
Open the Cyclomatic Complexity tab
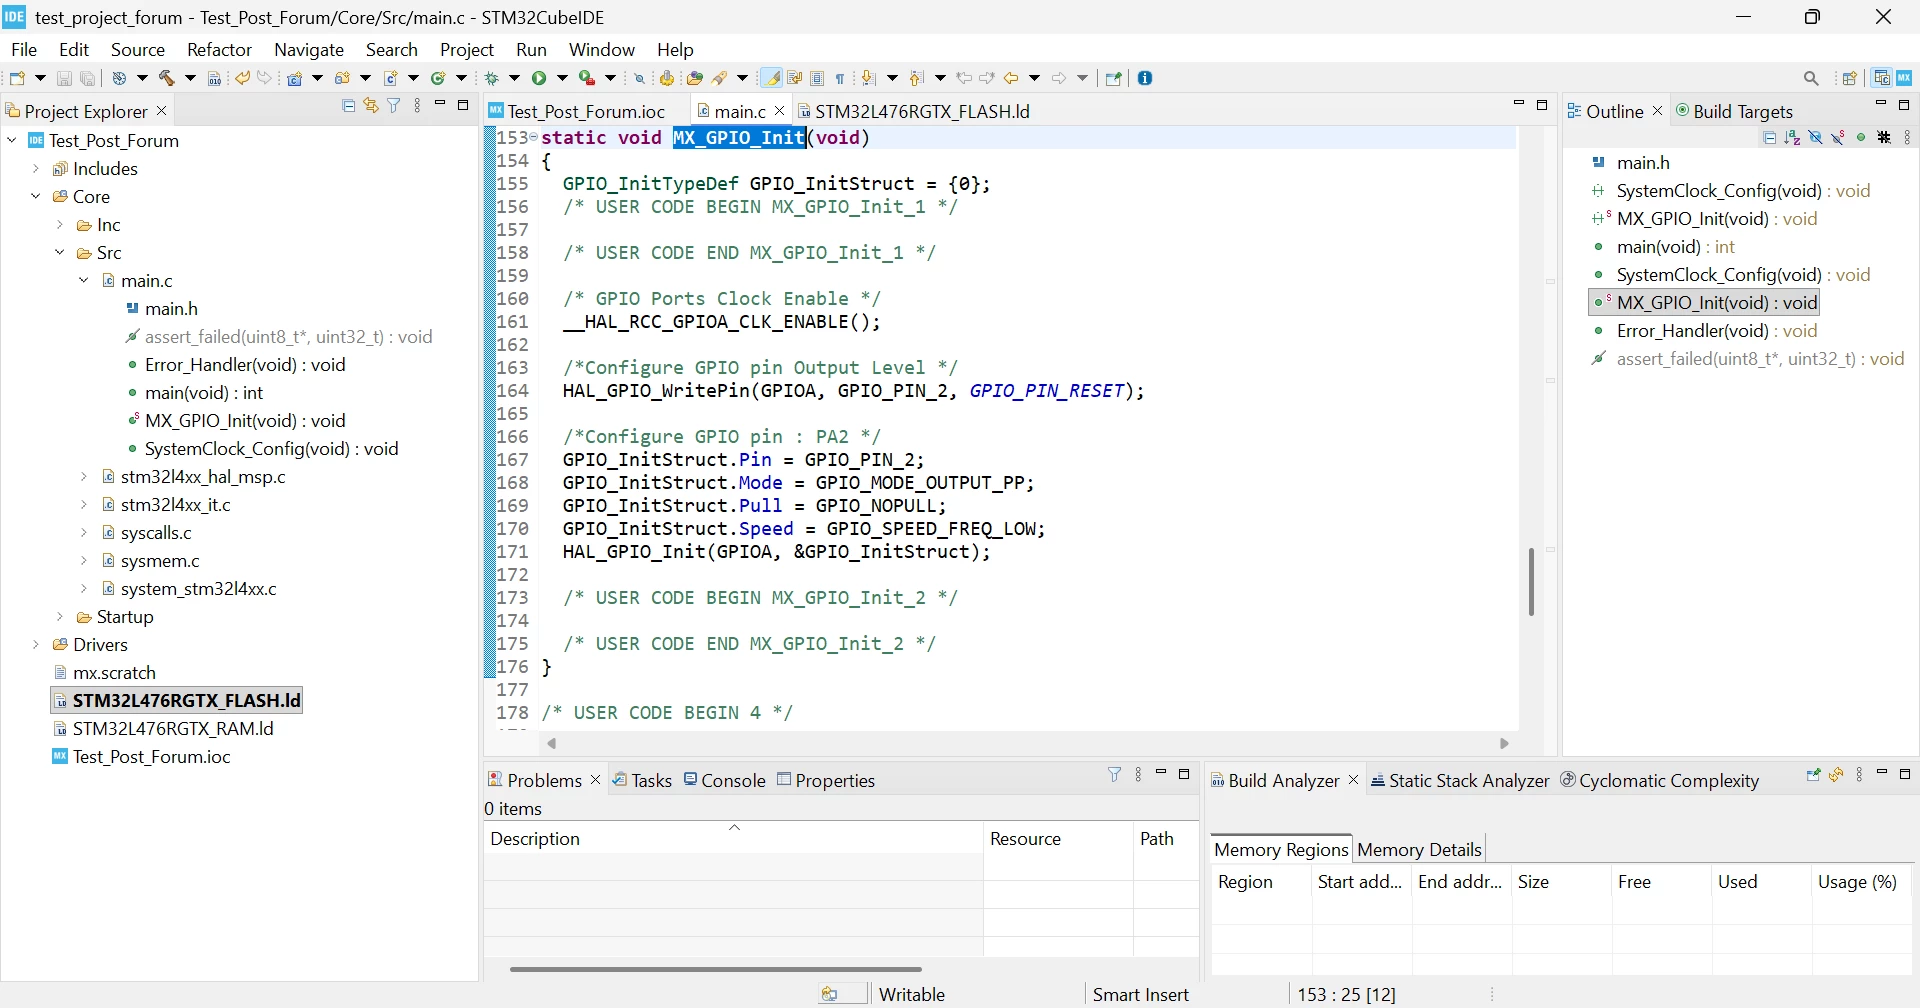pyautogui.click(x=1660, y=780)
